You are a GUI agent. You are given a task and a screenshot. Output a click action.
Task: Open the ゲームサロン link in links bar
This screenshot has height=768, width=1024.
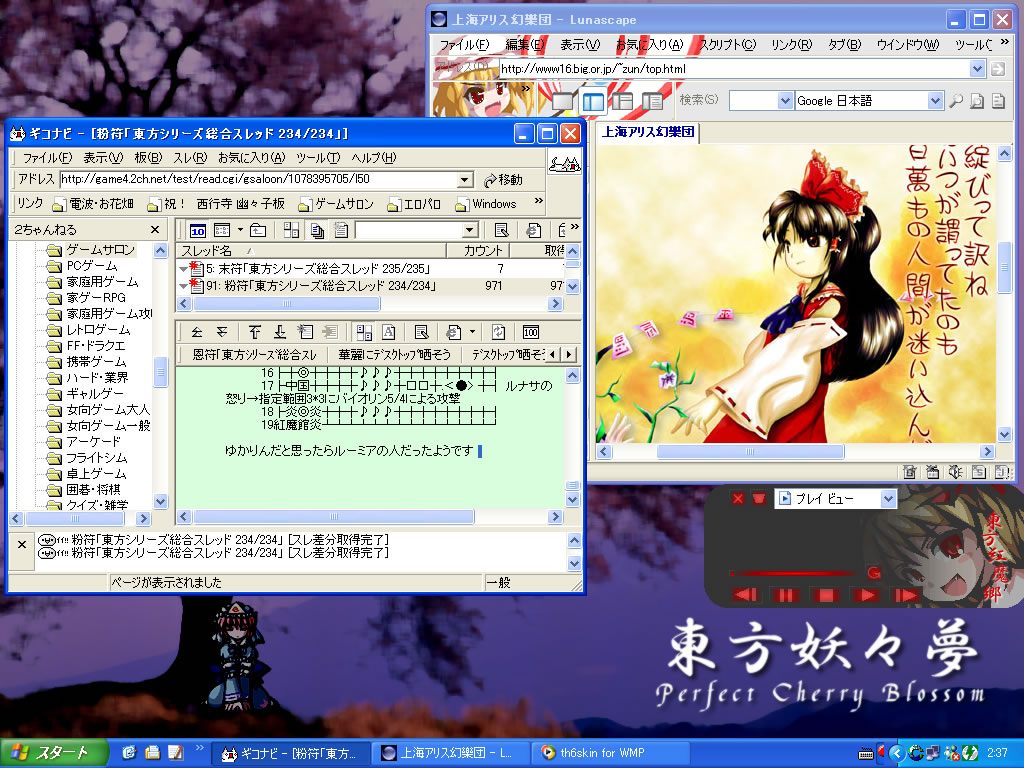336,204
